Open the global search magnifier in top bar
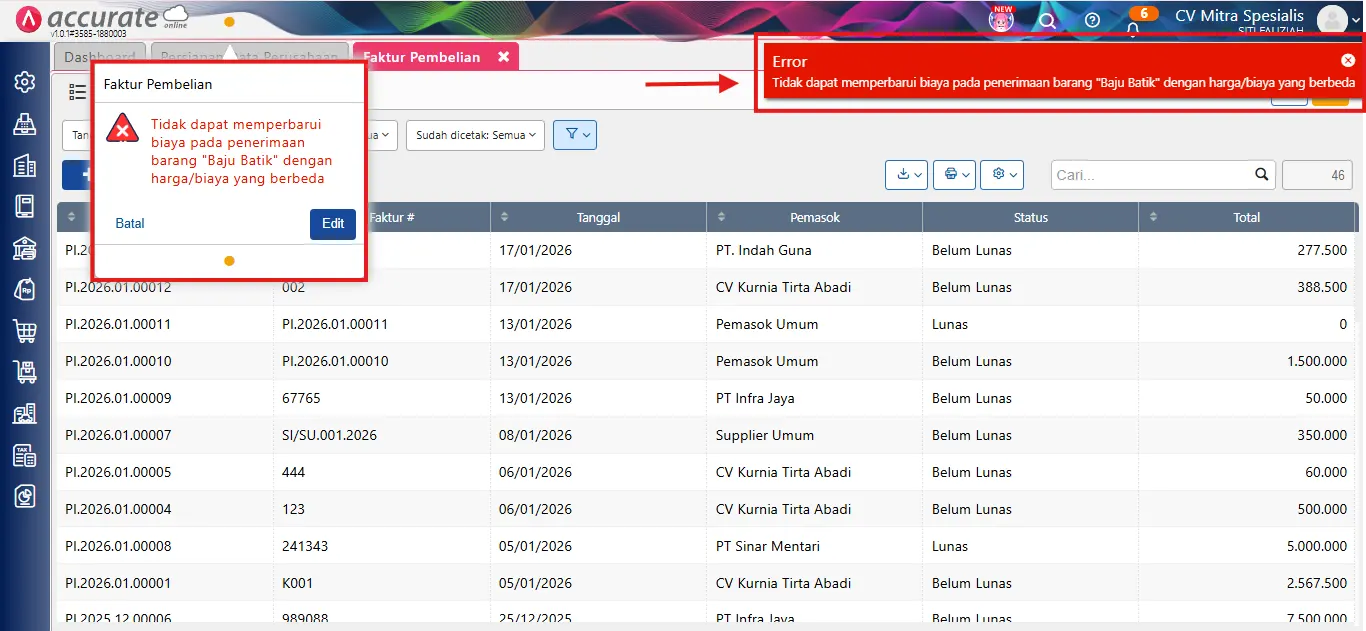 pyautogui.click(x=1047, y=19)
